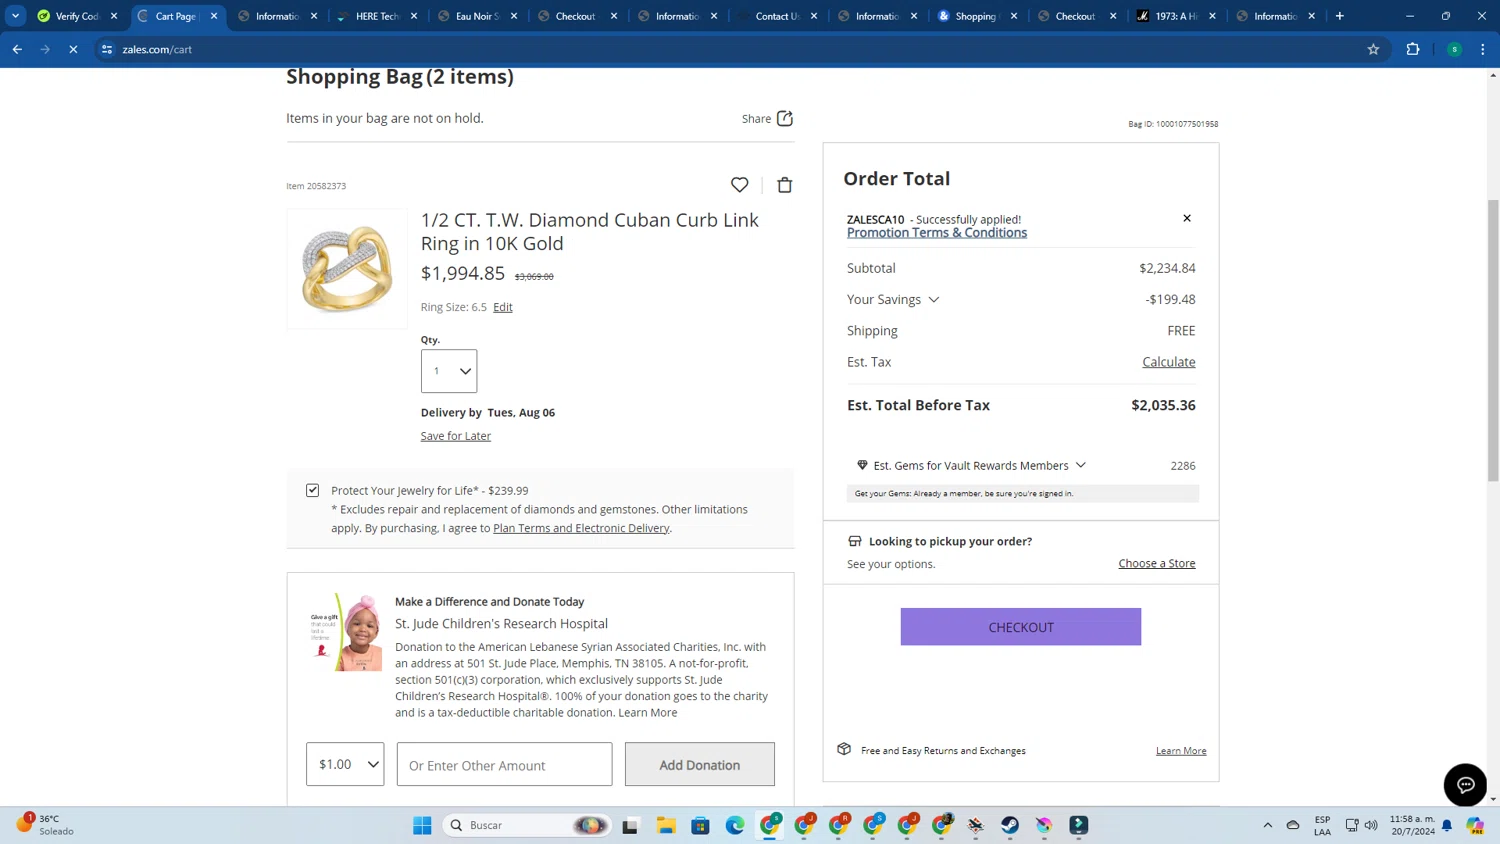This screenshot has width=1500, height=844.
Task: Show hidden system tray icons
Action: 1267,825
